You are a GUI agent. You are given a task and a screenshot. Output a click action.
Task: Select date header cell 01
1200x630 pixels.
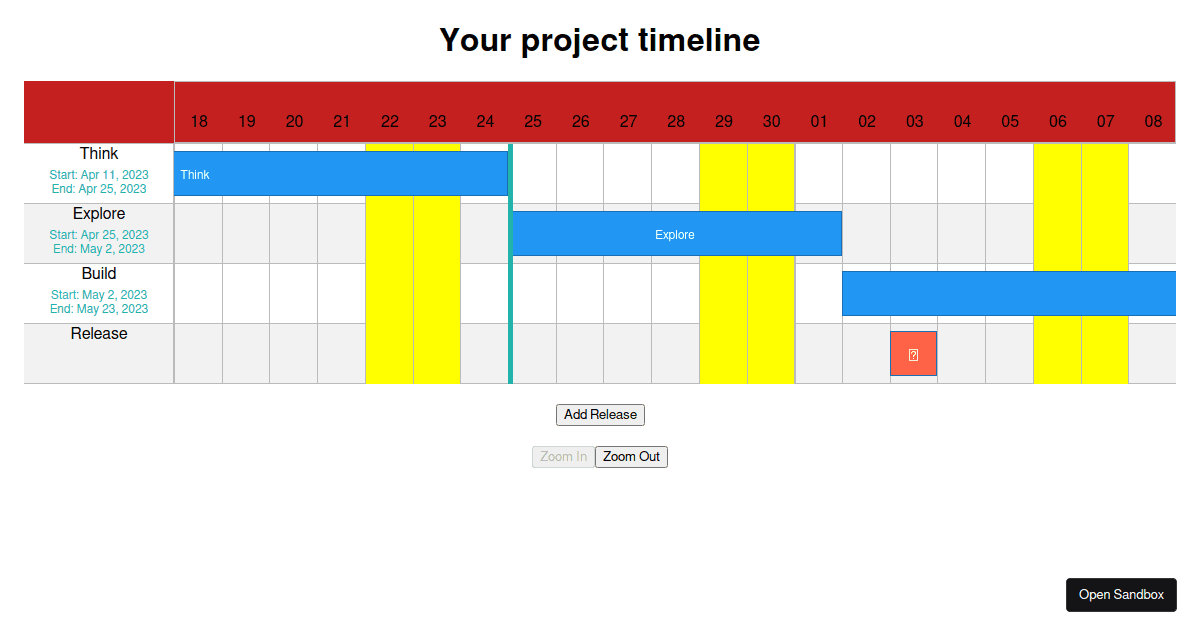click(819, 121)
